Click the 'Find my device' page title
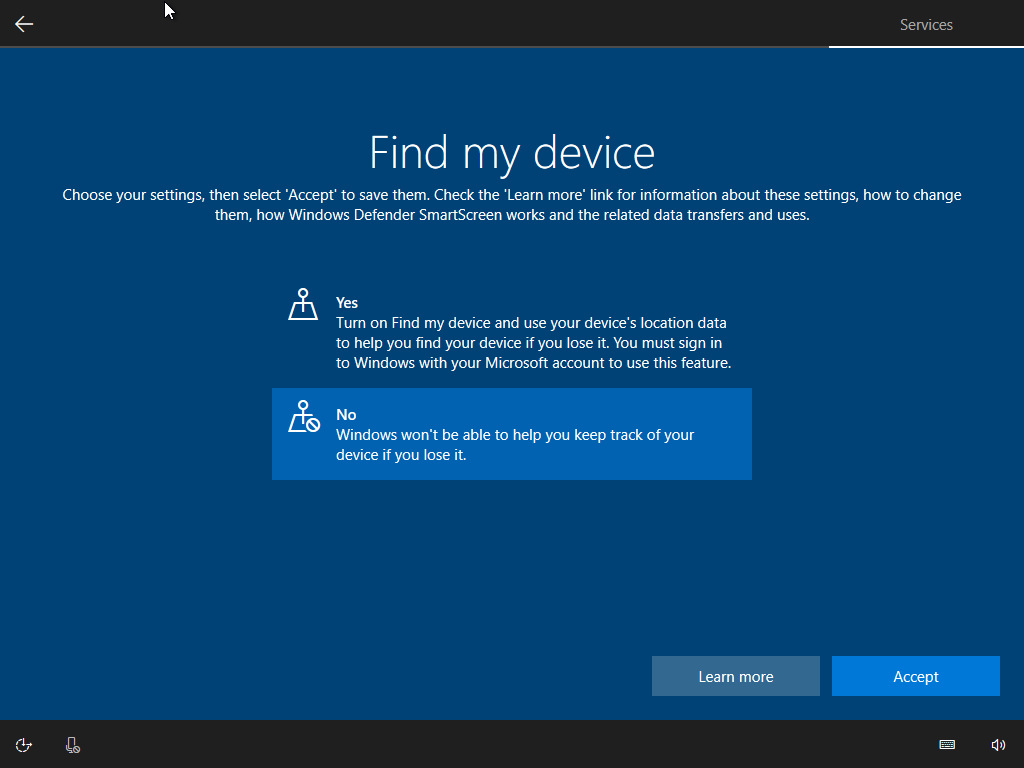 pyautogui.click(x=512, y=153)
